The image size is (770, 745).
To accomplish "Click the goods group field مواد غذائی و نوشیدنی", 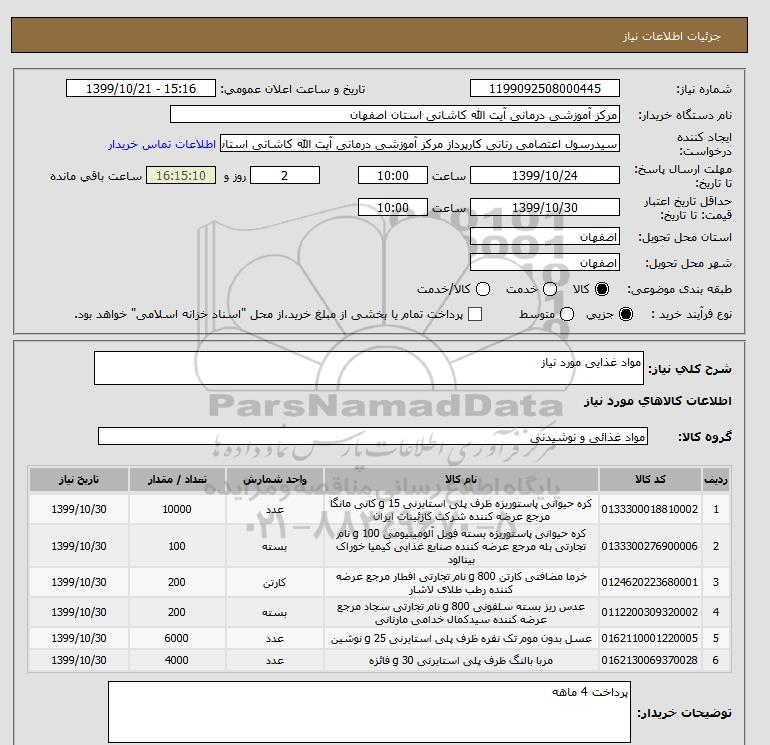I will (373, 436).
